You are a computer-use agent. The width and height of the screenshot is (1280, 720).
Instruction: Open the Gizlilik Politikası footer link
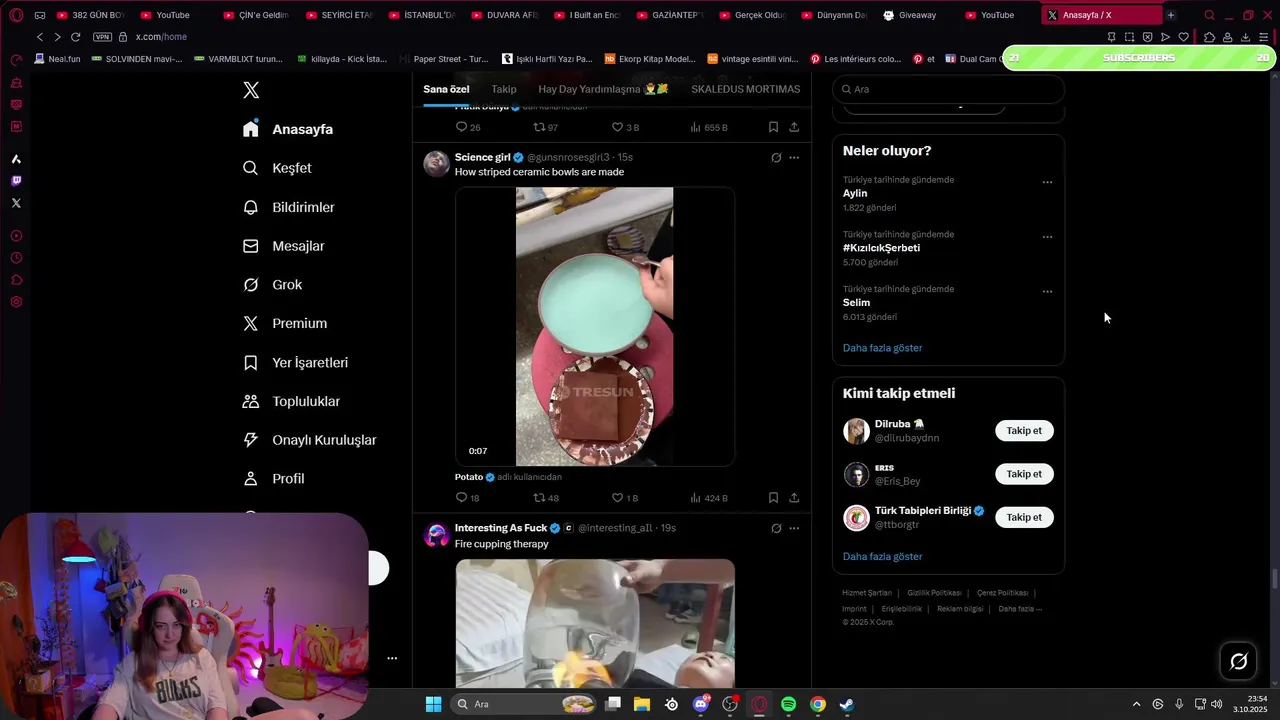(x=934, y=593)
